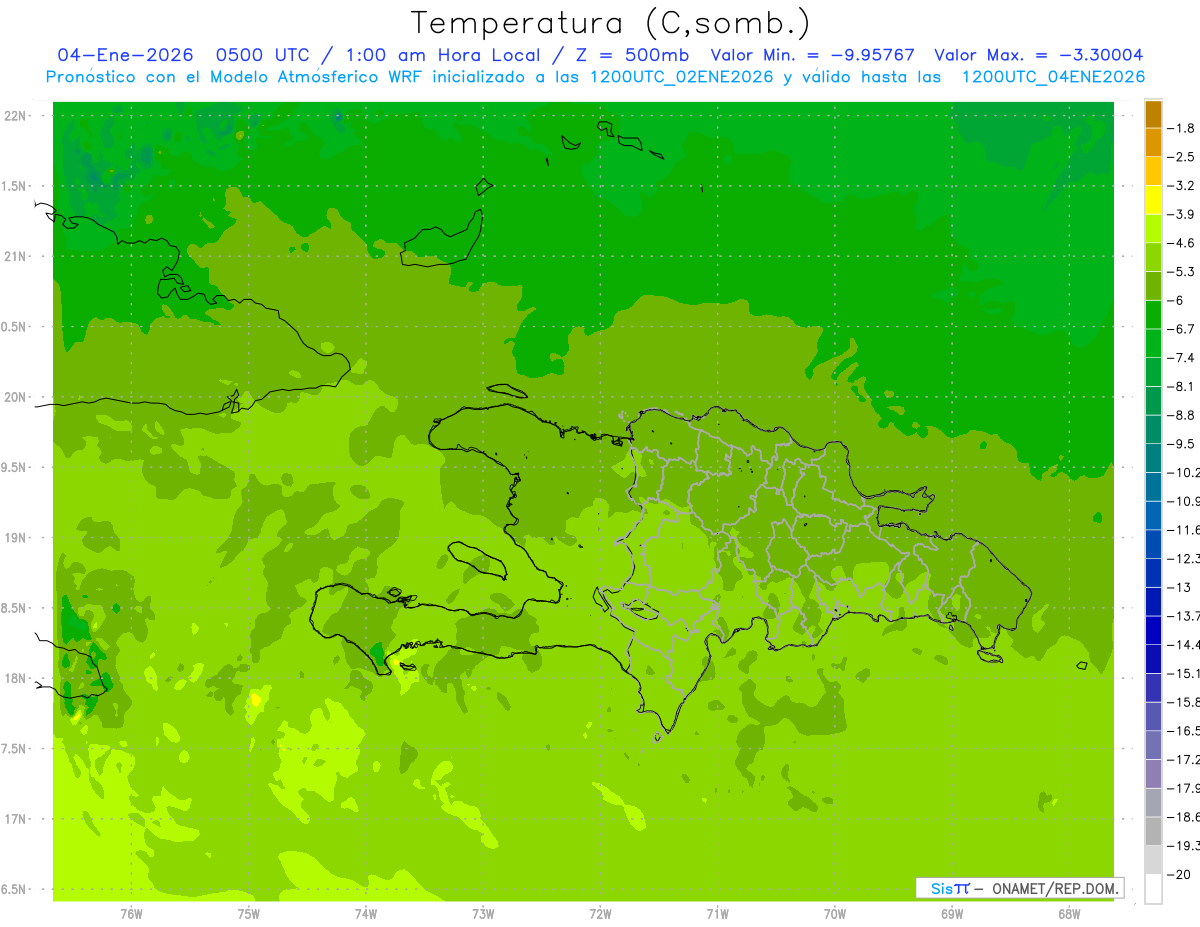This screenshot has width=1200, height=927.
Task: Click the '-8.1' color bar value
Action: point(1182,386)
